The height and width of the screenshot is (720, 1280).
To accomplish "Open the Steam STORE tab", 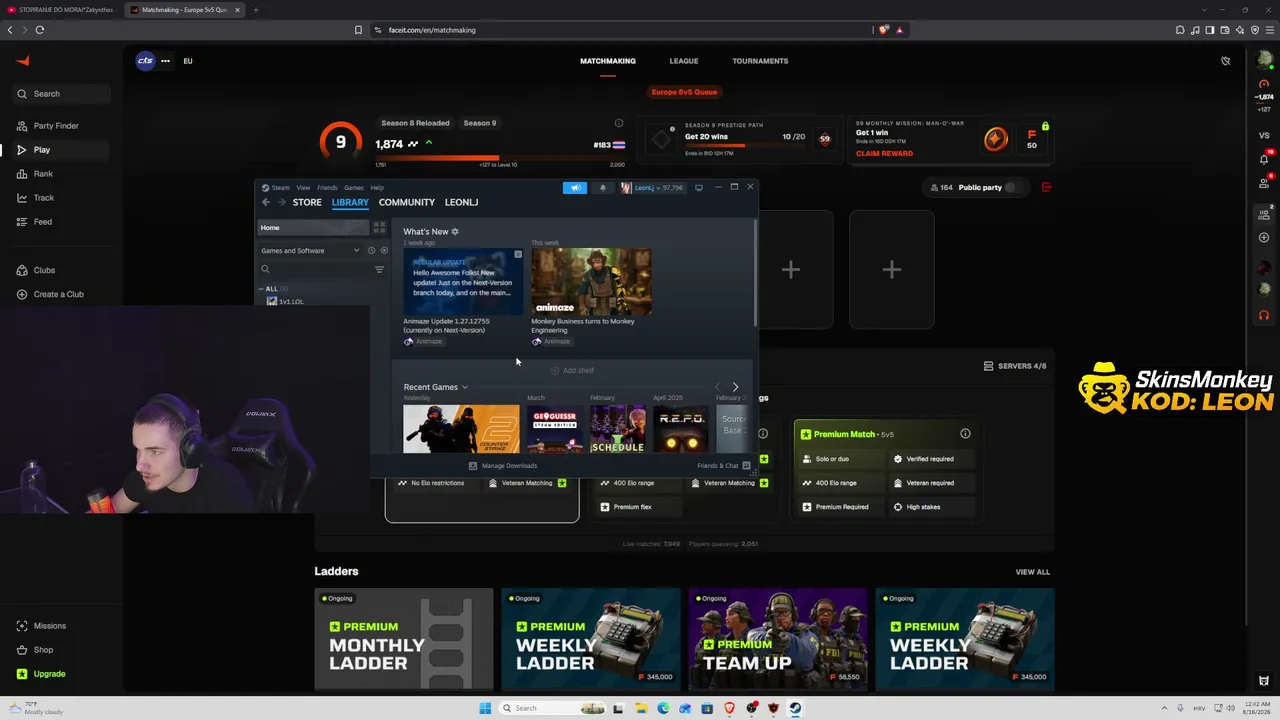I will point(307,202).
